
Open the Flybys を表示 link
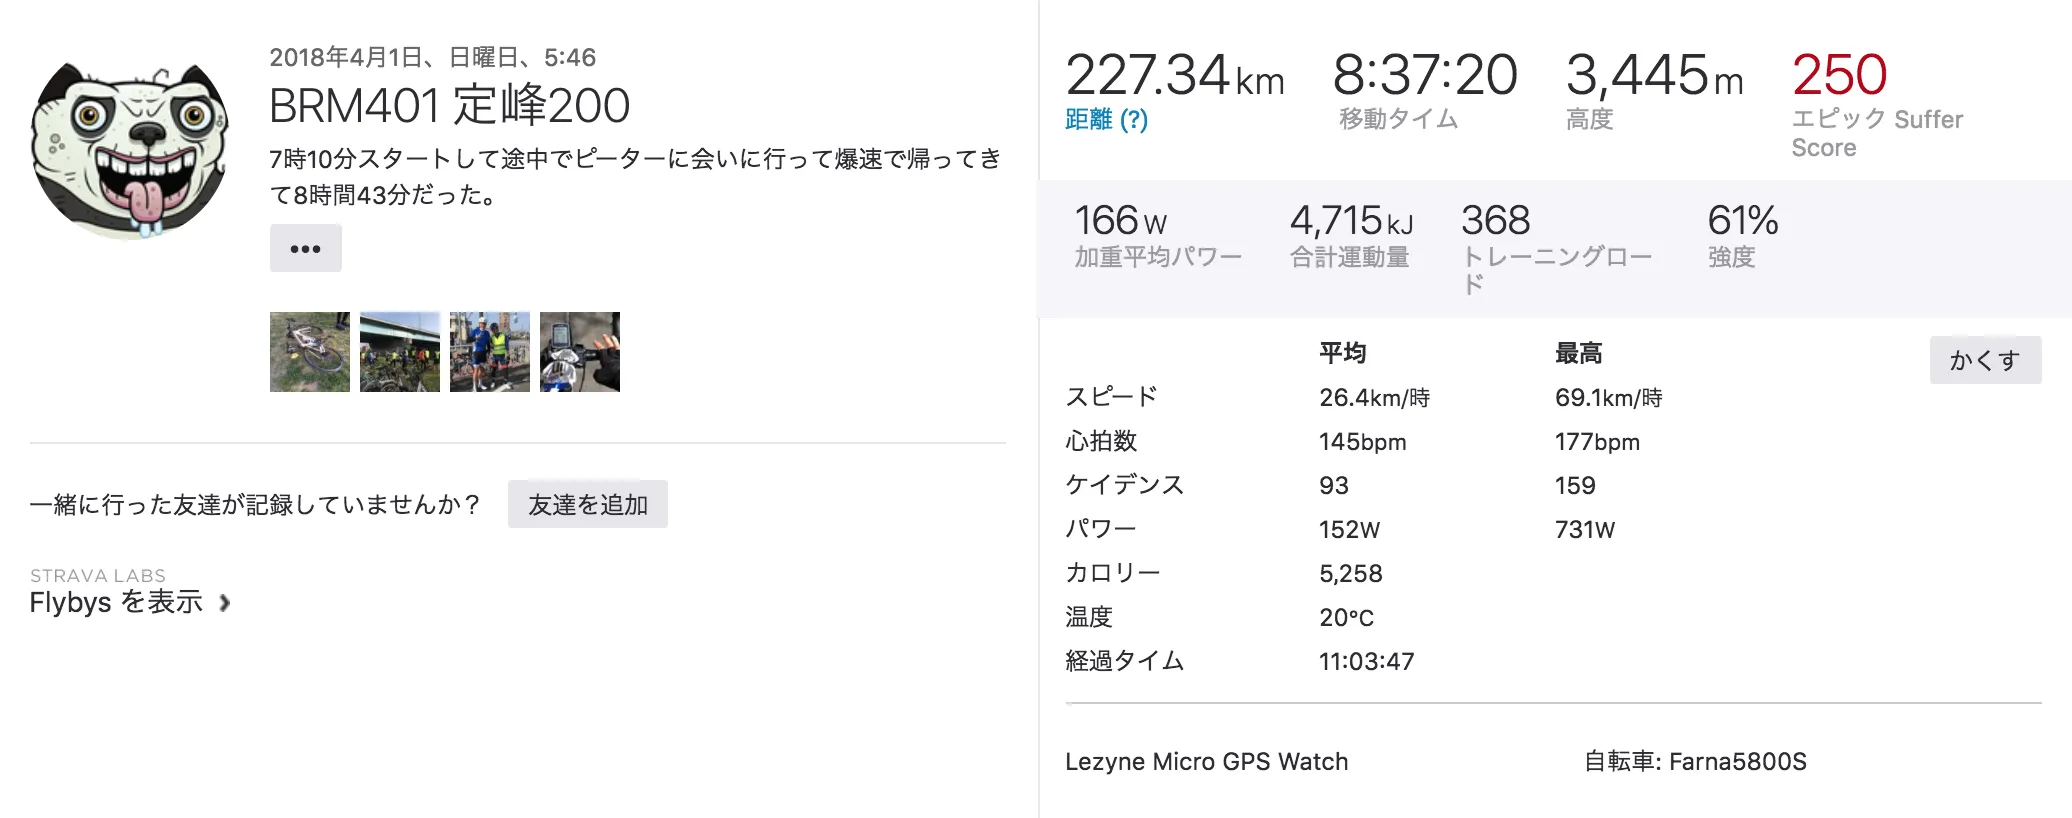tap(116, 602)
